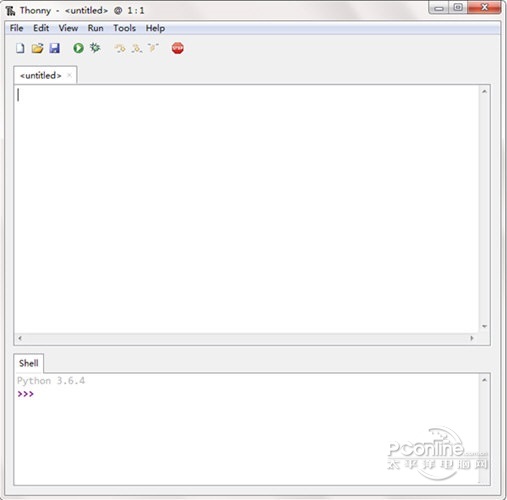Start debugging with the bug icon
Image resolution: width=507 pixels, height=500 pixels.
(95, 48)
